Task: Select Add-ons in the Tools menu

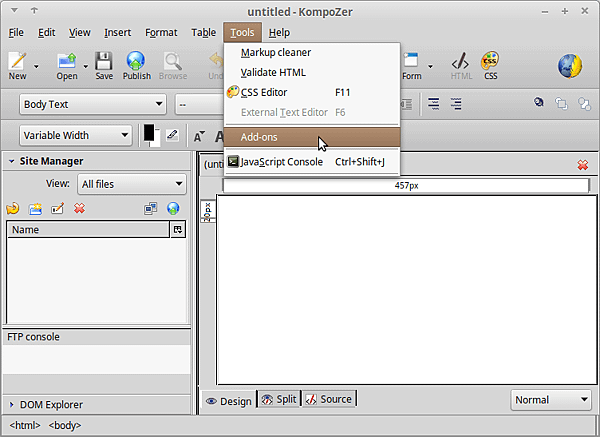Action: (x=312, y=137)
